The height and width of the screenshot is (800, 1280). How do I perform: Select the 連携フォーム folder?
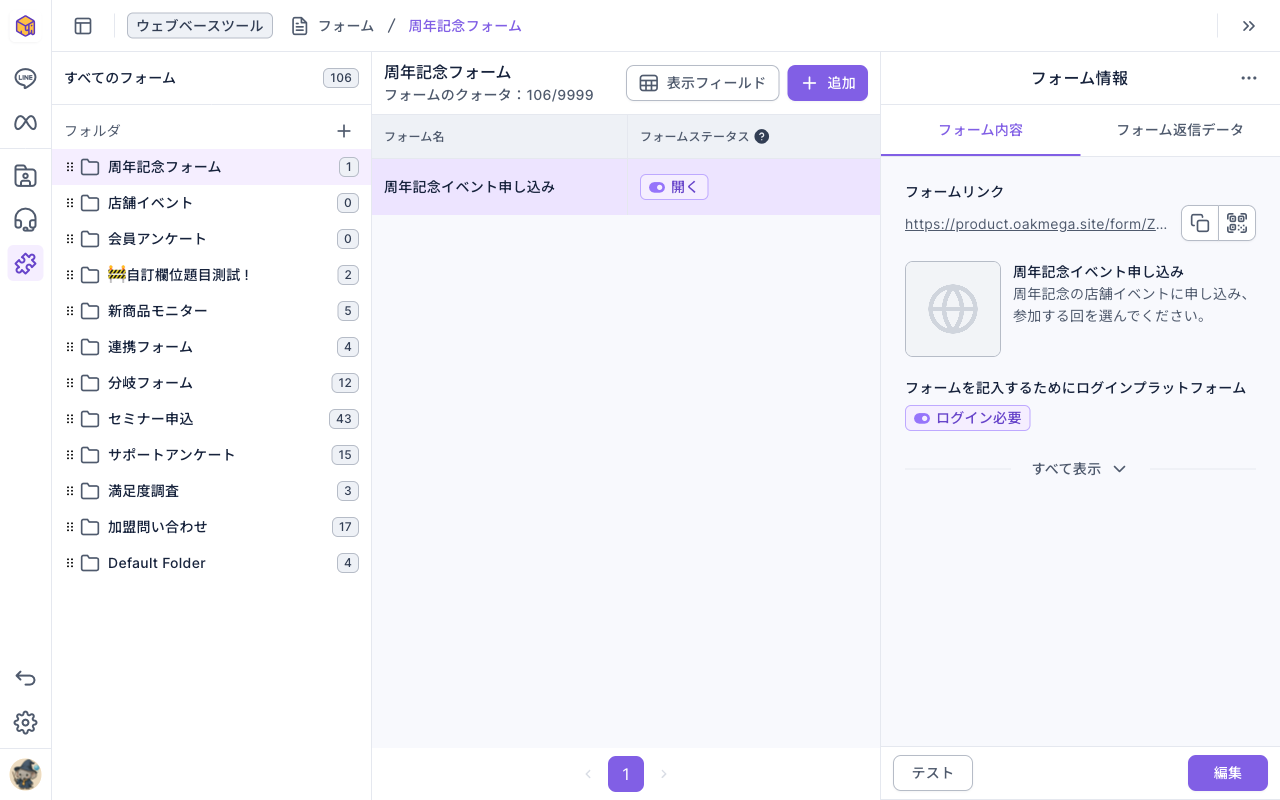pos(211,347)
